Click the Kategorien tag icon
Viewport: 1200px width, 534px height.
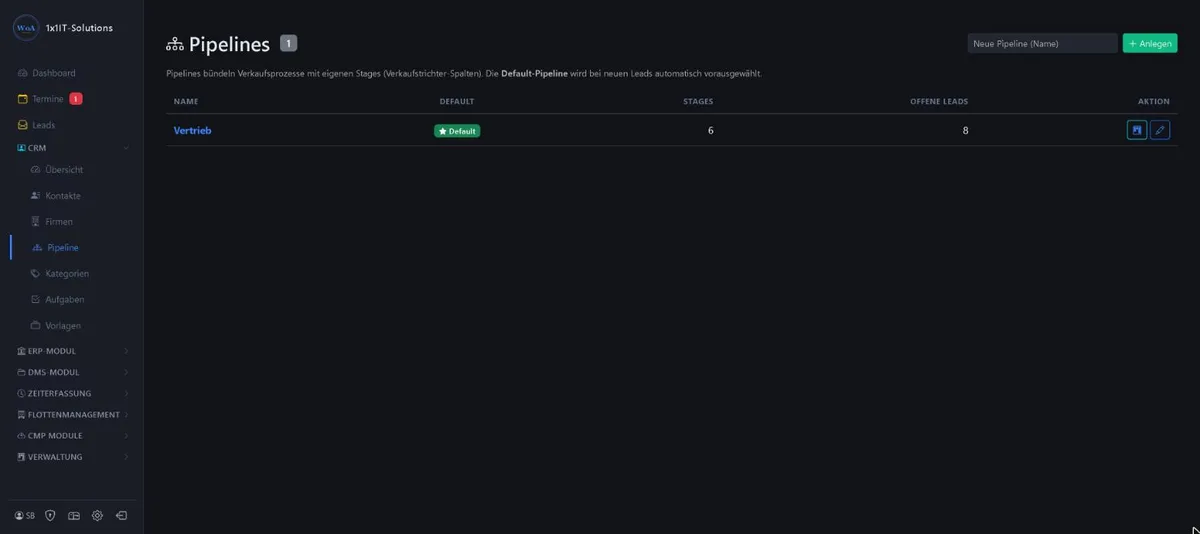click(x=36, y=273)
